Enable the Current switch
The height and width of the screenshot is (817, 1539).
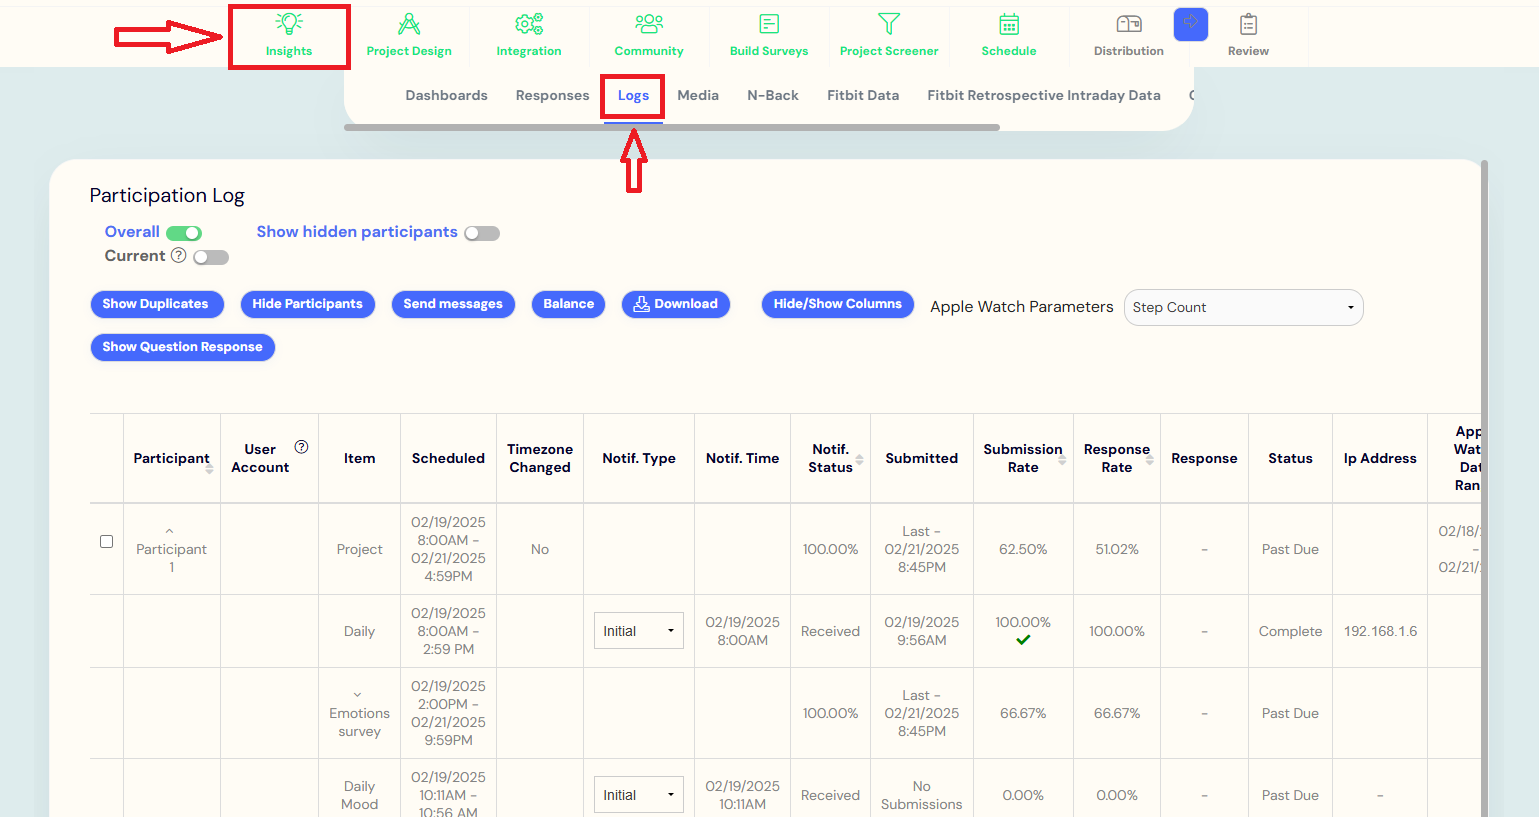pos(211,257)
